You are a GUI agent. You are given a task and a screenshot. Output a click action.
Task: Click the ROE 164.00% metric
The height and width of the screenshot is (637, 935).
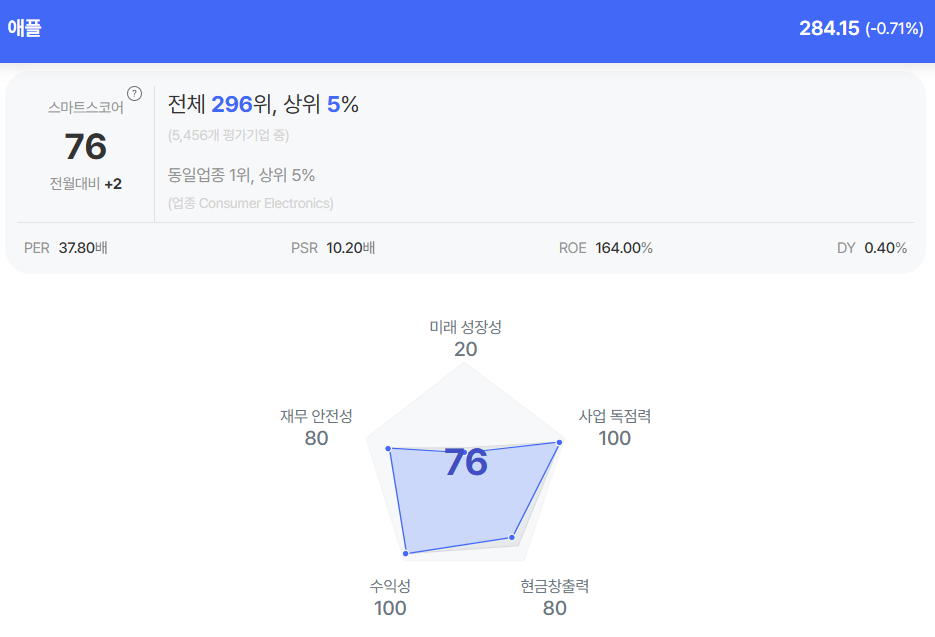pos(606,248)
